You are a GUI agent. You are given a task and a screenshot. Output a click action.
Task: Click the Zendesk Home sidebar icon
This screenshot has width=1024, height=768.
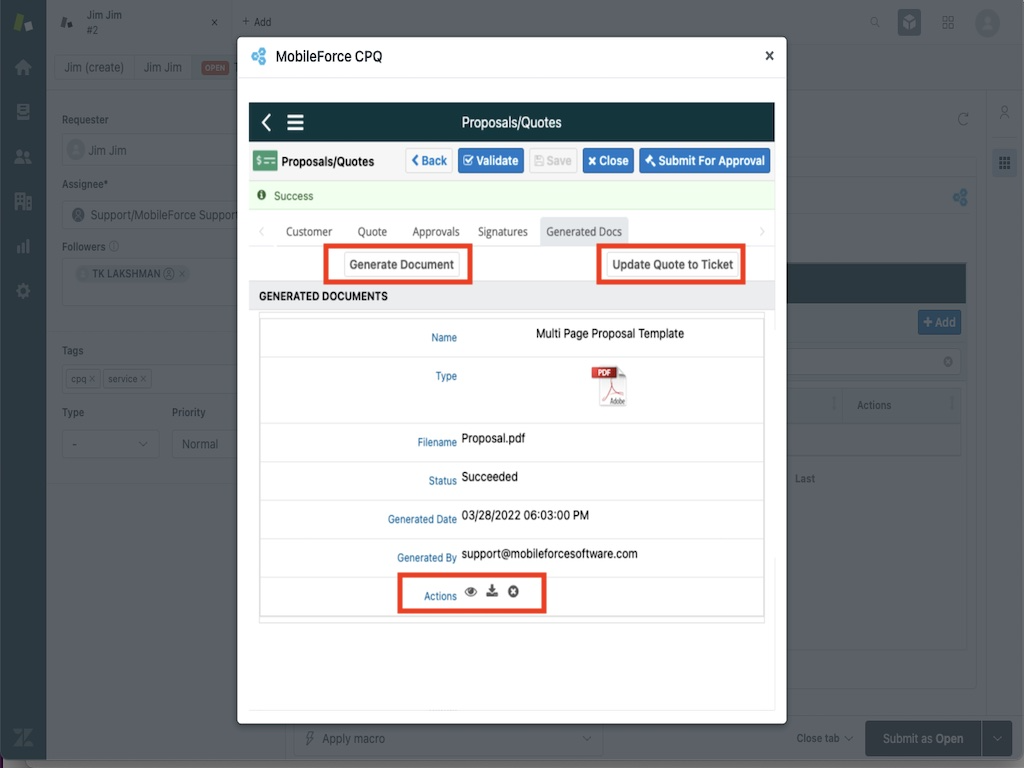[23, 68]
